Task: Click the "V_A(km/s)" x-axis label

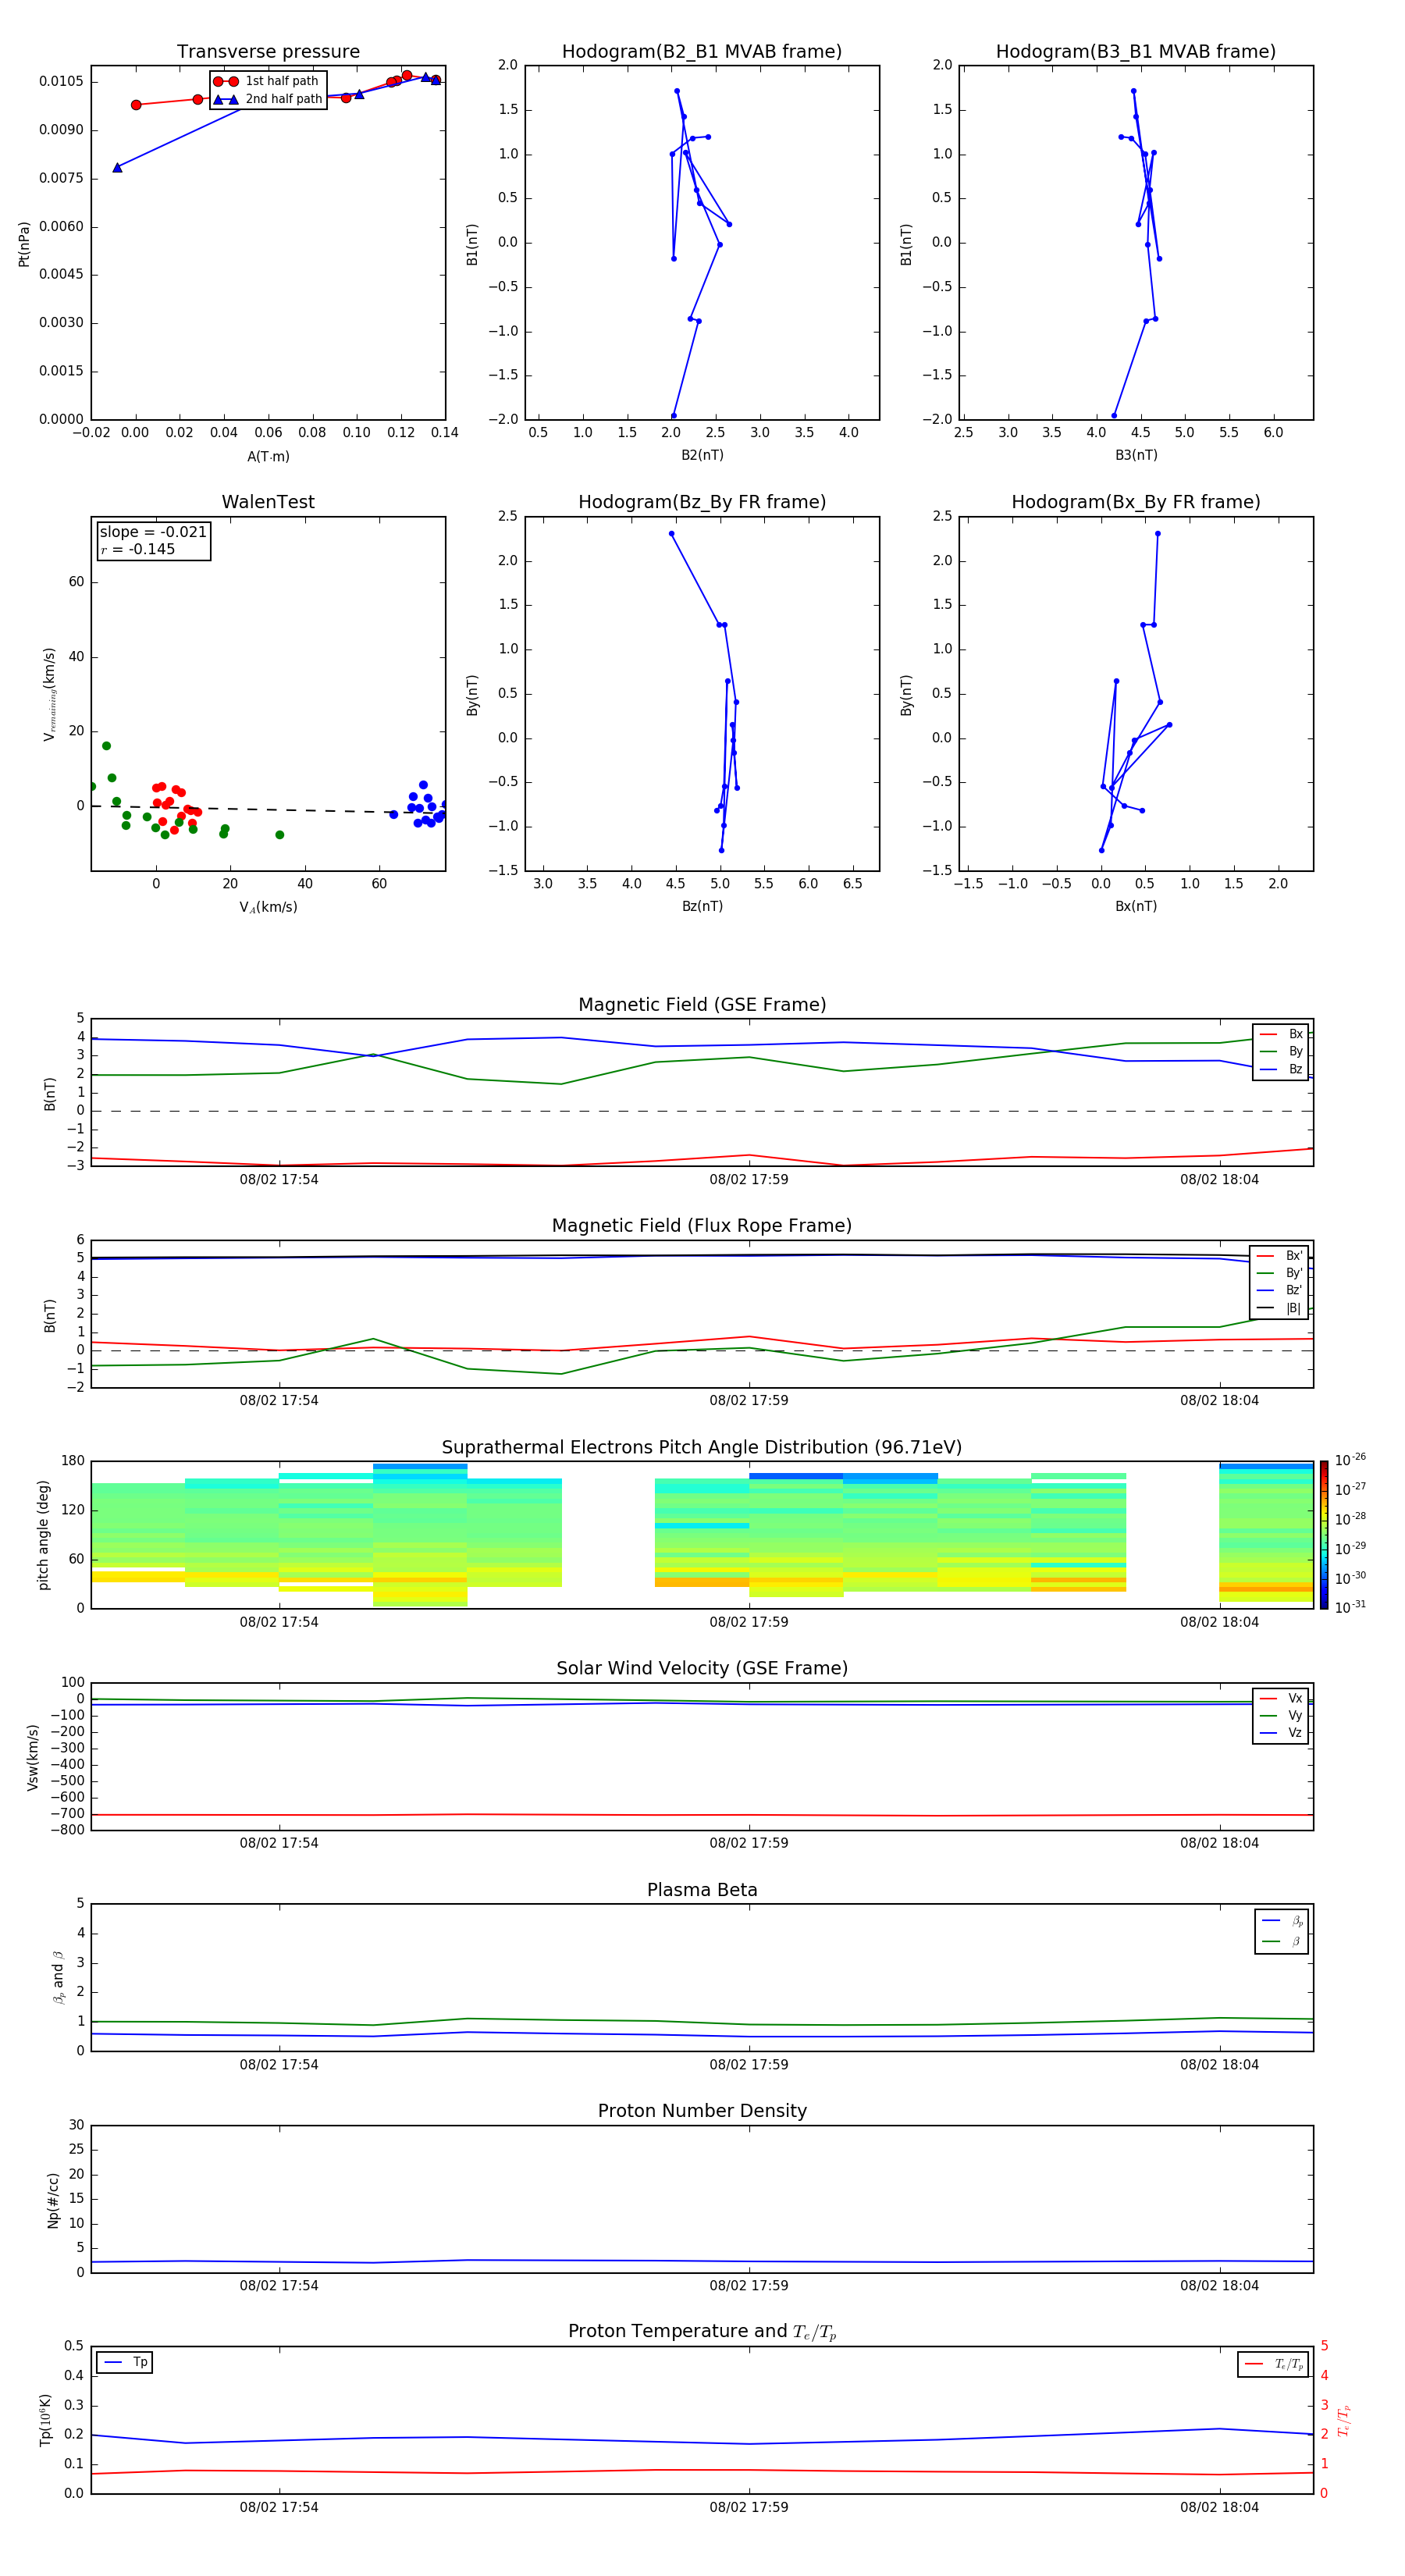Action: click(268, 908)
